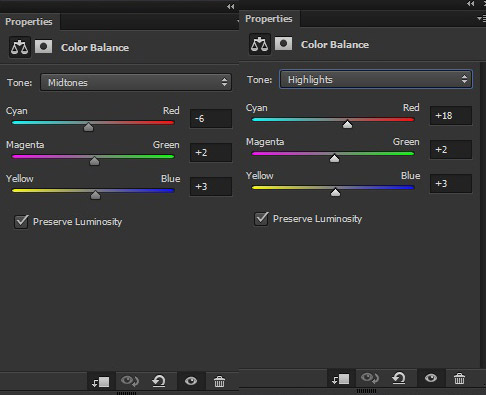Screen dimensions: 486x395
Task: Click the Color Balance scales icon in Midtones panel
Action: [x=20, y=47]
